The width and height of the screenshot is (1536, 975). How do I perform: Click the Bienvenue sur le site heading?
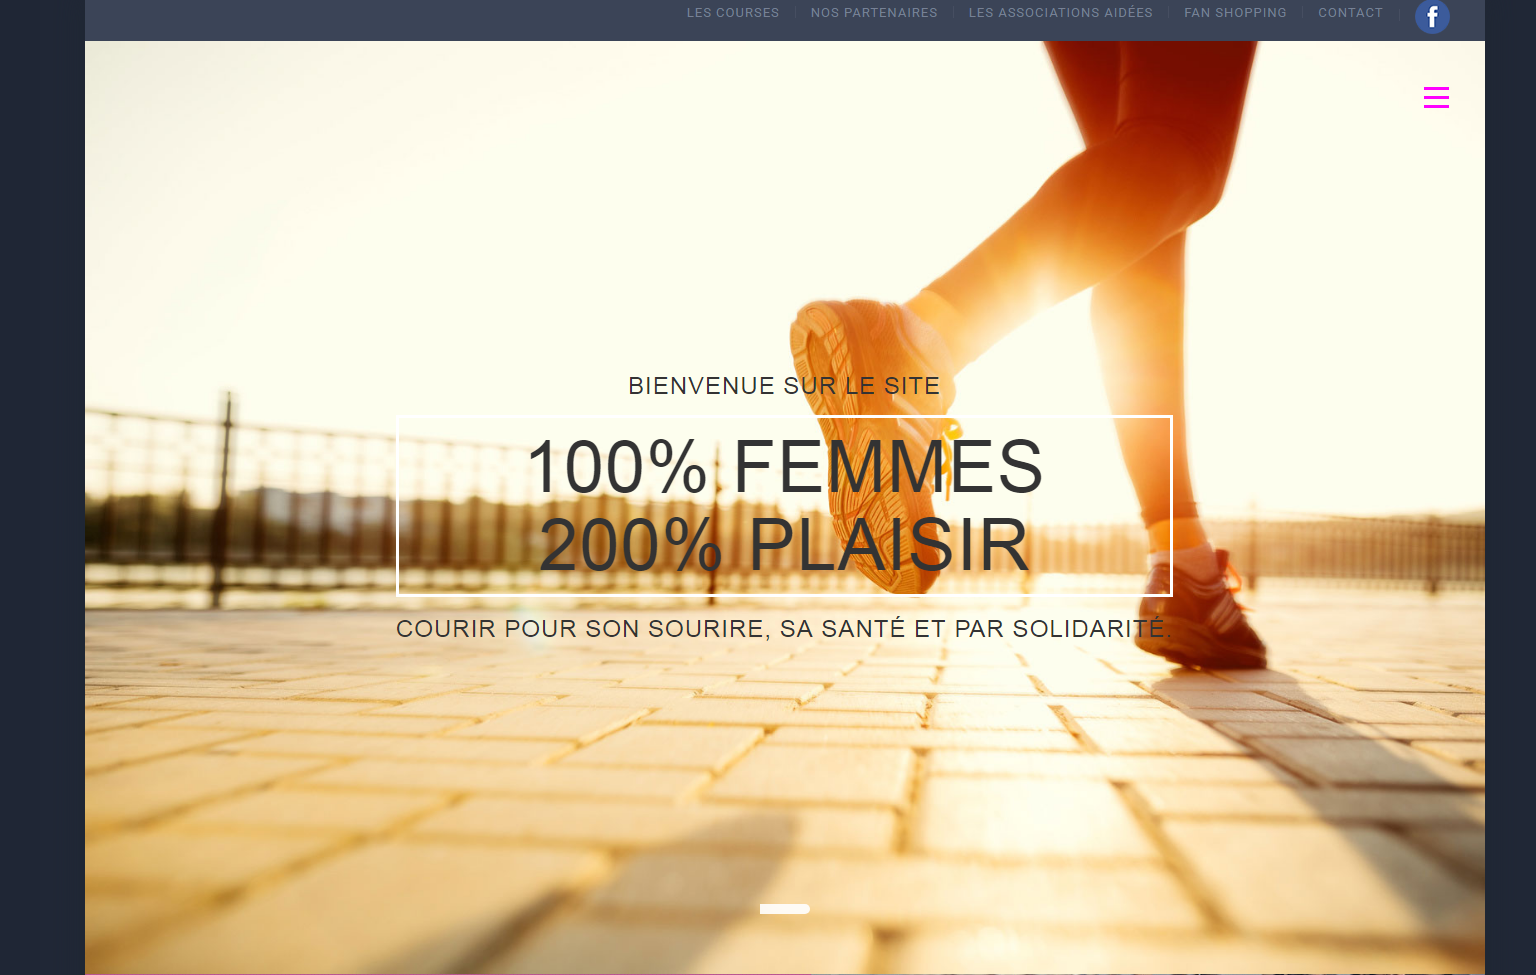tap(784, 386)
